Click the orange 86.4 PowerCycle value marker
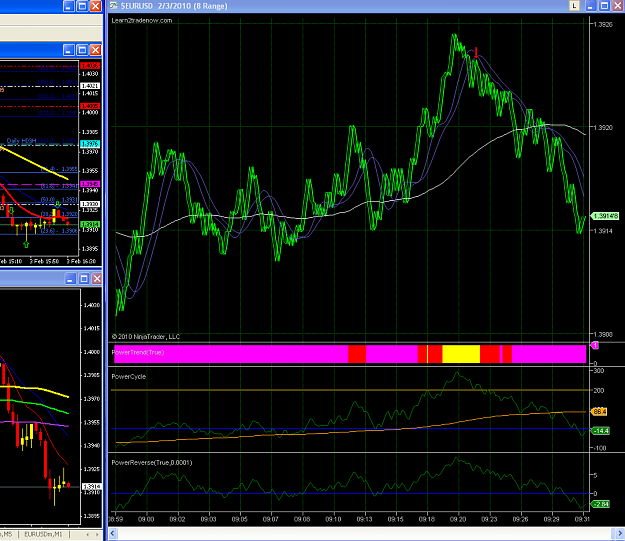 coord(600,411)
